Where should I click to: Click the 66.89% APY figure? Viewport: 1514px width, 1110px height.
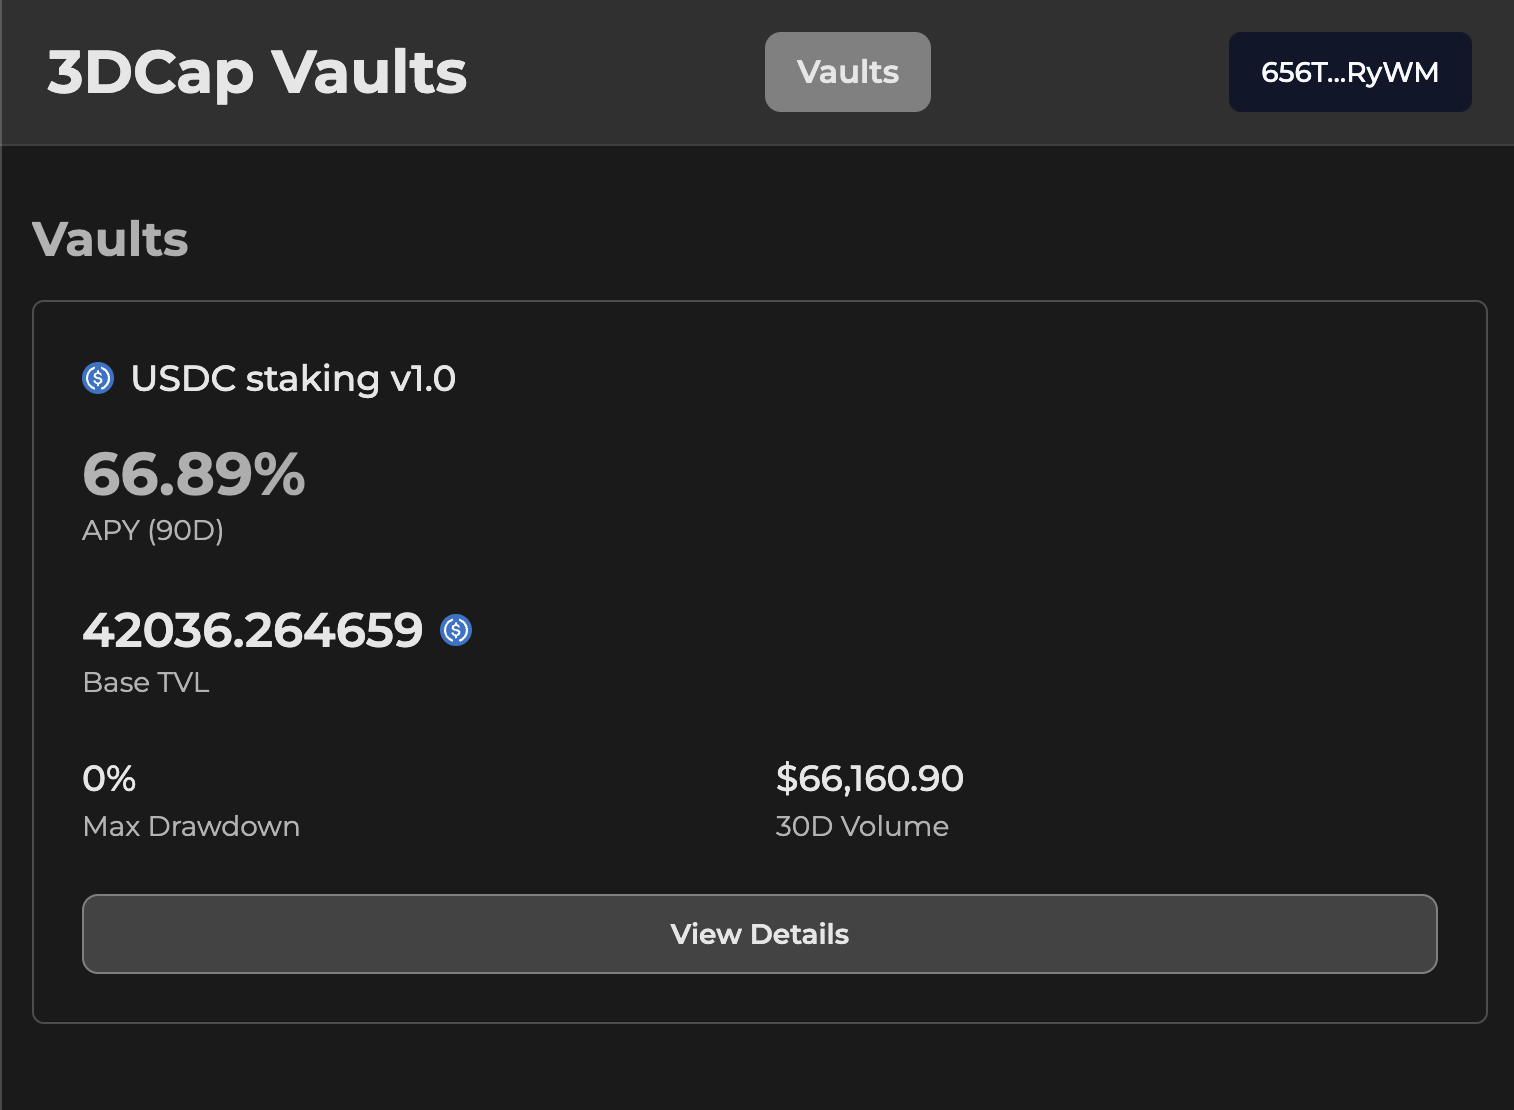pos(193,474)
